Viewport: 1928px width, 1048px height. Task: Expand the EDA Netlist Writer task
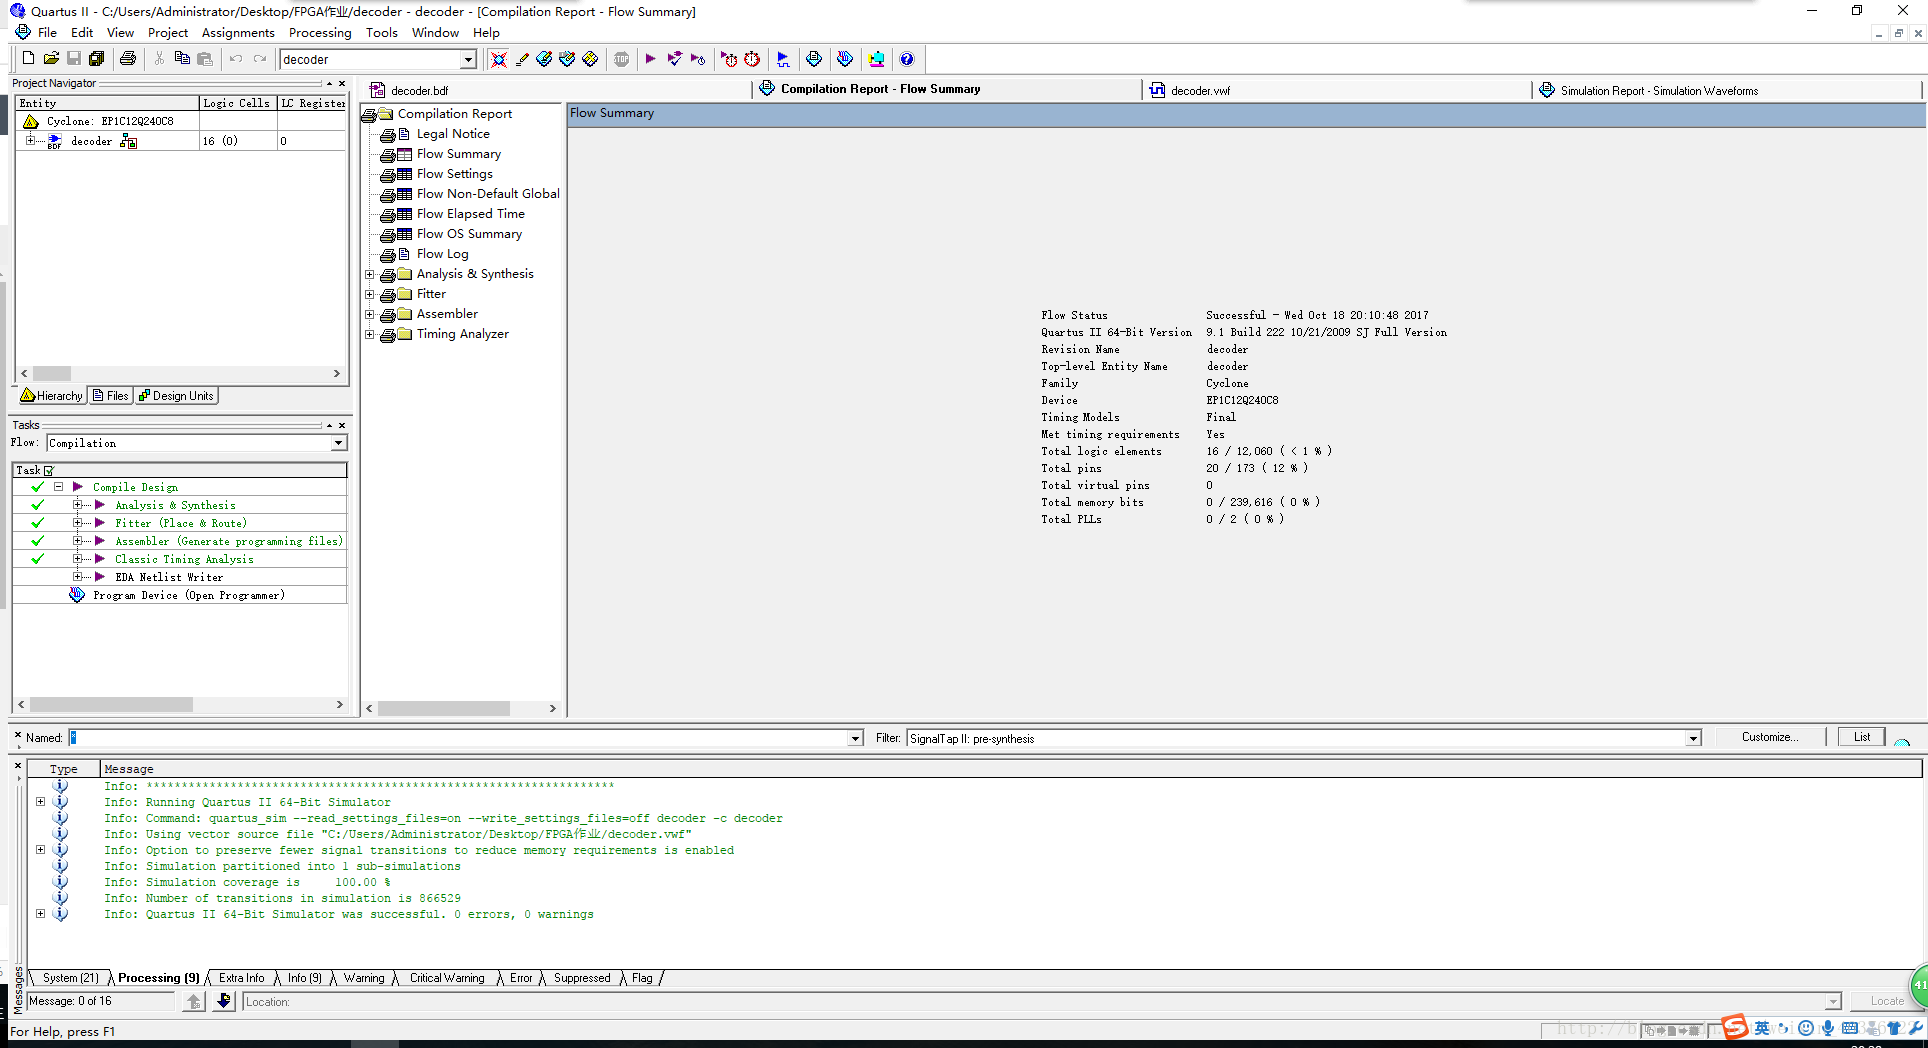pos(78,577)
